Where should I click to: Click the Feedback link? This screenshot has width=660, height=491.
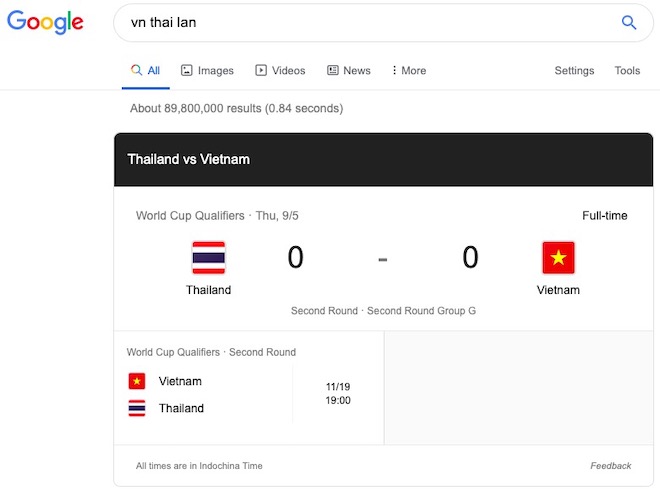pyautogui.click(x=610, y=466)
